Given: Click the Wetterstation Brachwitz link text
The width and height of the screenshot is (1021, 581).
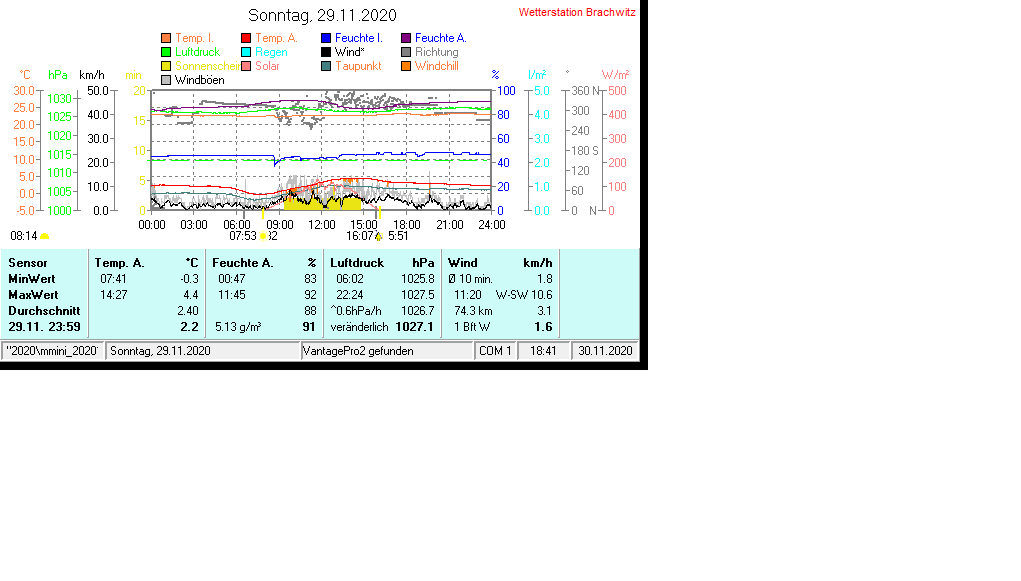Looking at the screenshot, I should click(x=575, y=12).
